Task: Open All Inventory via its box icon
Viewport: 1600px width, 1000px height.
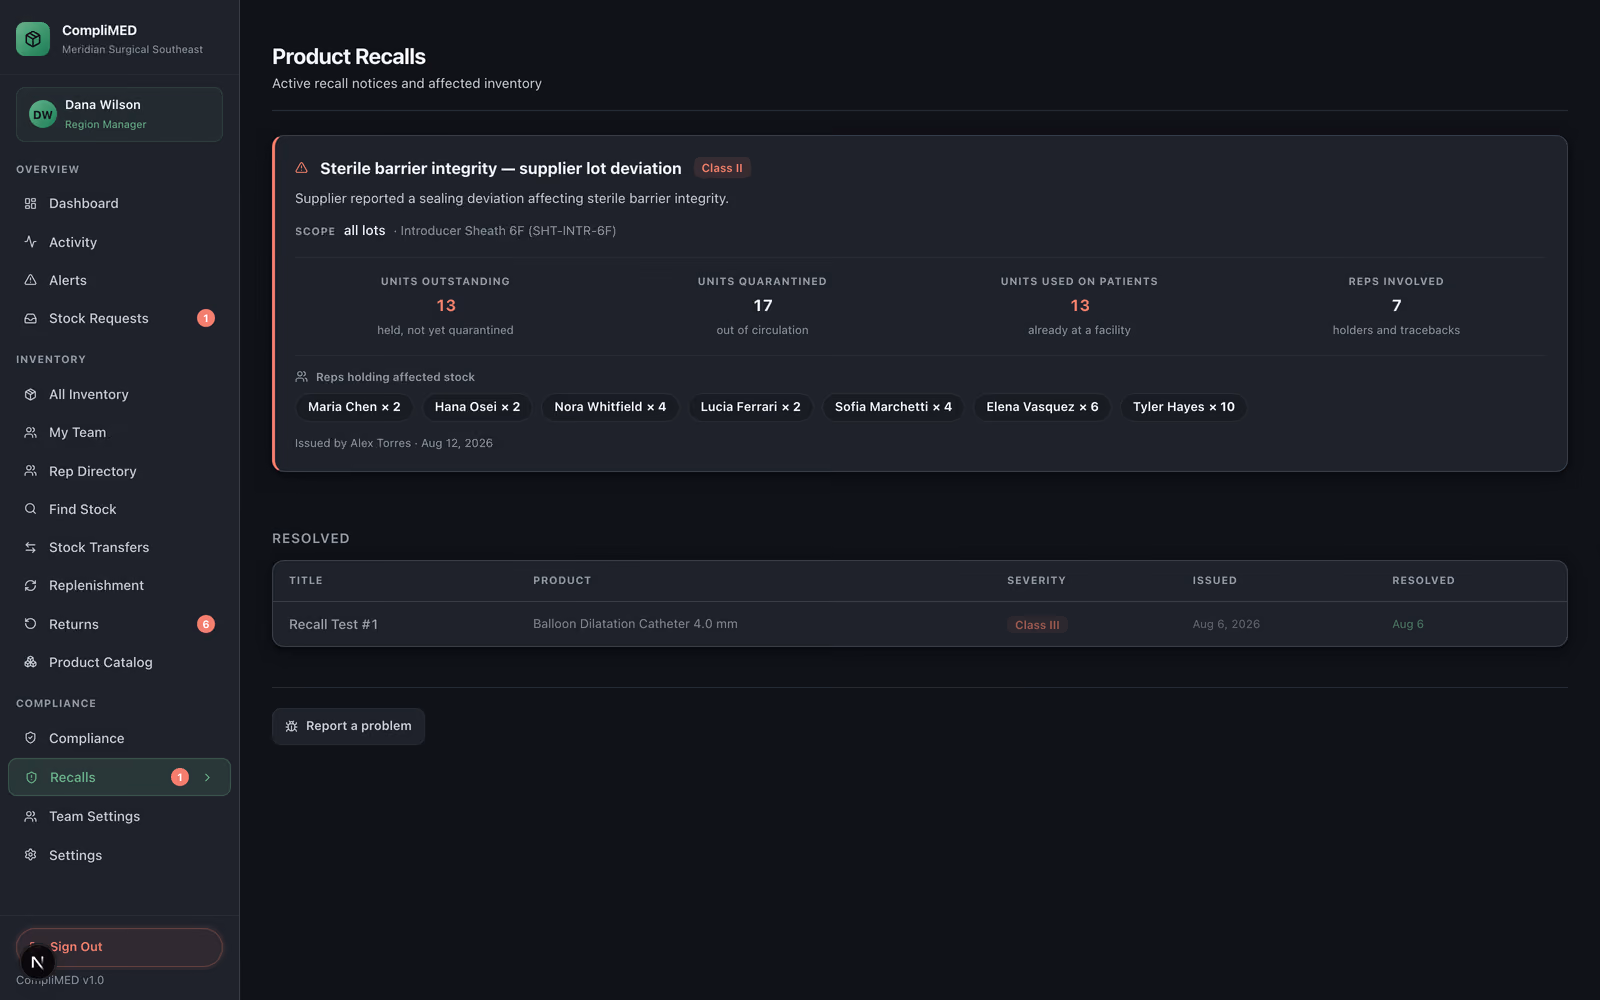Action: tap(30, 394)
